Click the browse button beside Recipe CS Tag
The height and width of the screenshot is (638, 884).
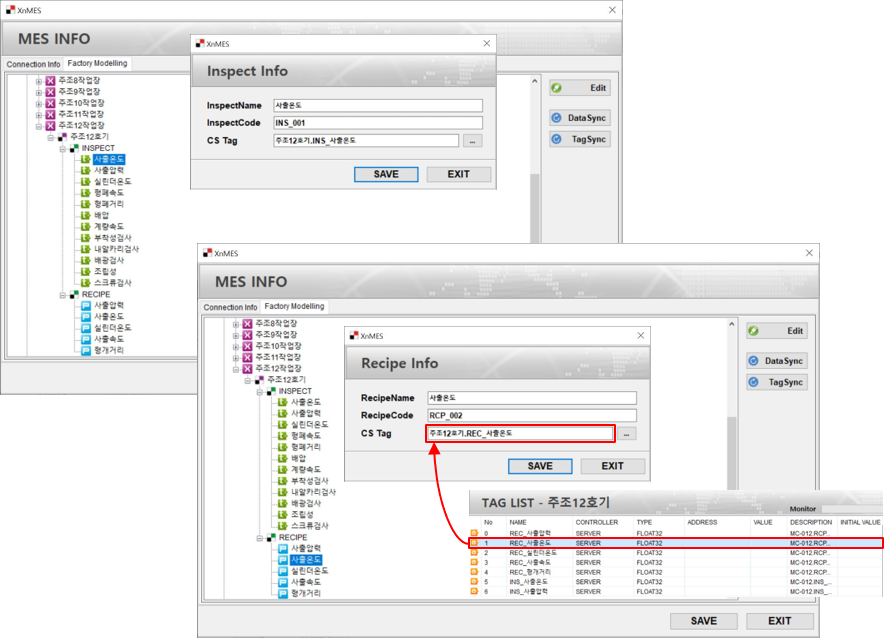[626, 434]
